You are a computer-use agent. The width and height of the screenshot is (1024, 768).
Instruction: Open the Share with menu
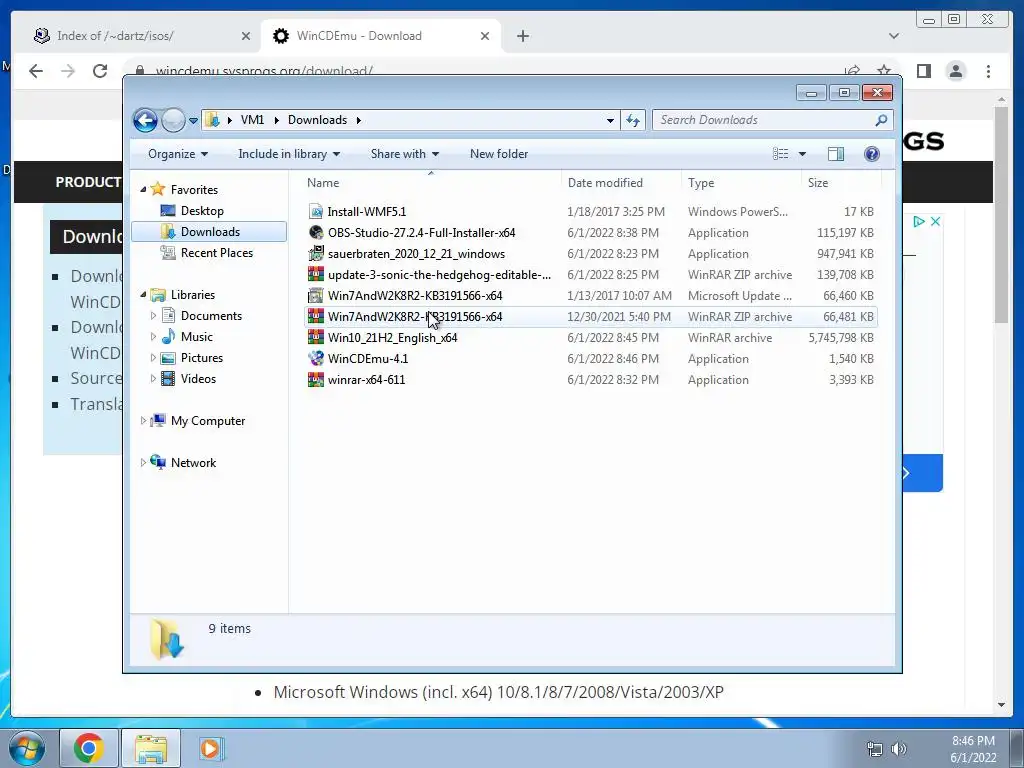tap(405, 154)
